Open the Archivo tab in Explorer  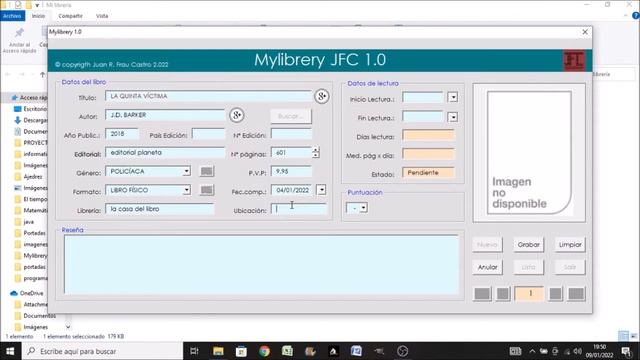tap(12, 16)
